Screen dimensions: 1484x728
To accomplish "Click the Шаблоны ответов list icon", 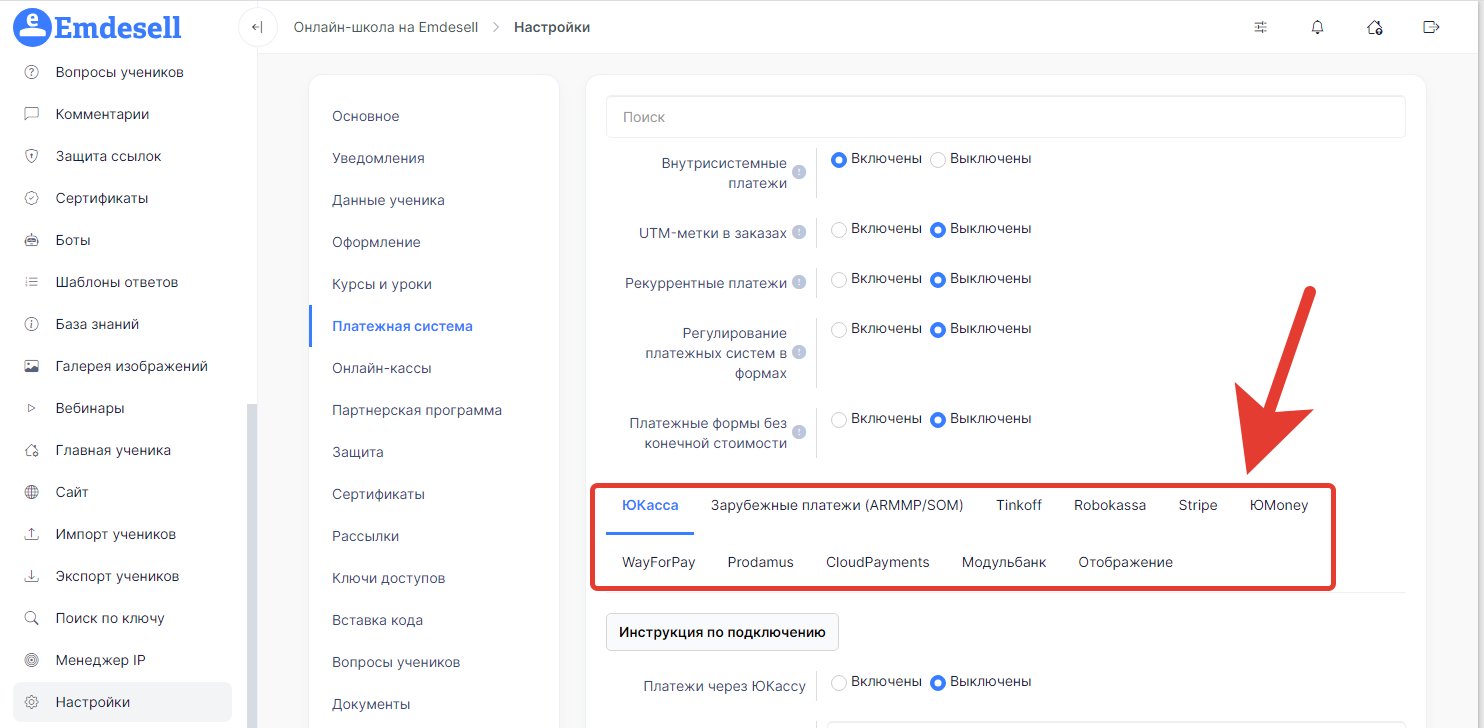I will coord(31,282).
